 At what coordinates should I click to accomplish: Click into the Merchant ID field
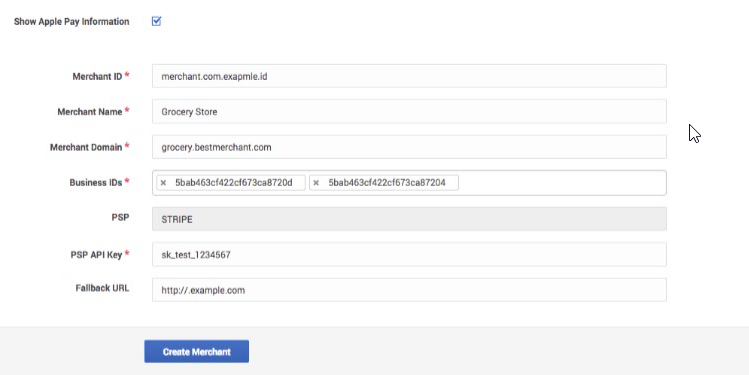pos(409,76)
